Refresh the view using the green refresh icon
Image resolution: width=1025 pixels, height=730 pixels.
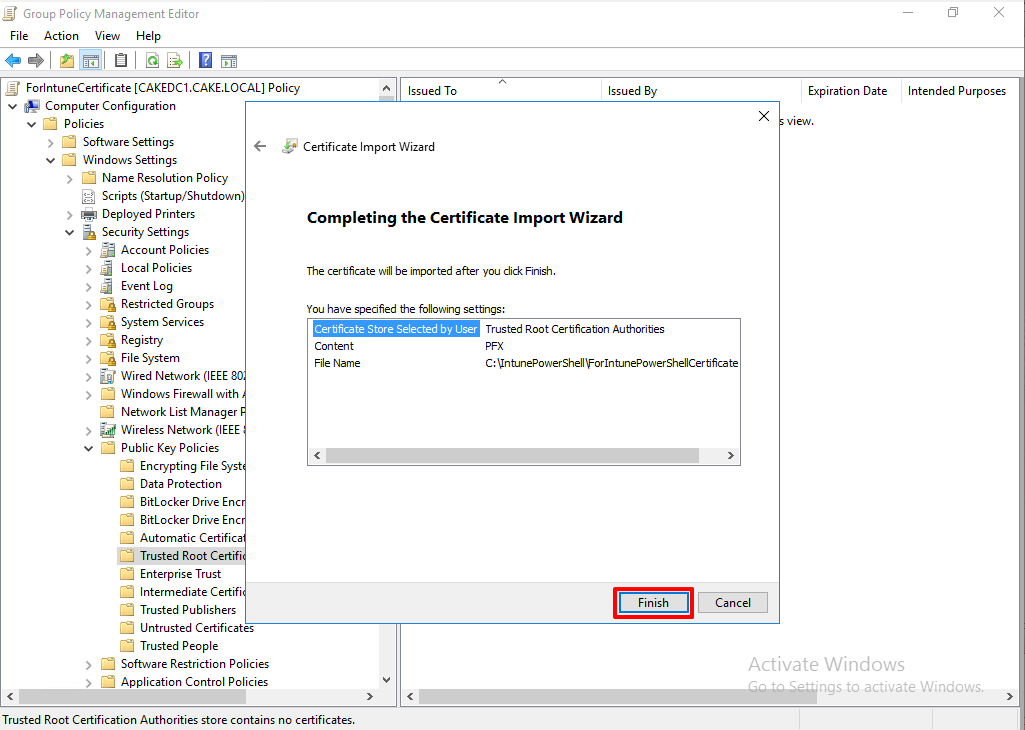pos(152,61)
